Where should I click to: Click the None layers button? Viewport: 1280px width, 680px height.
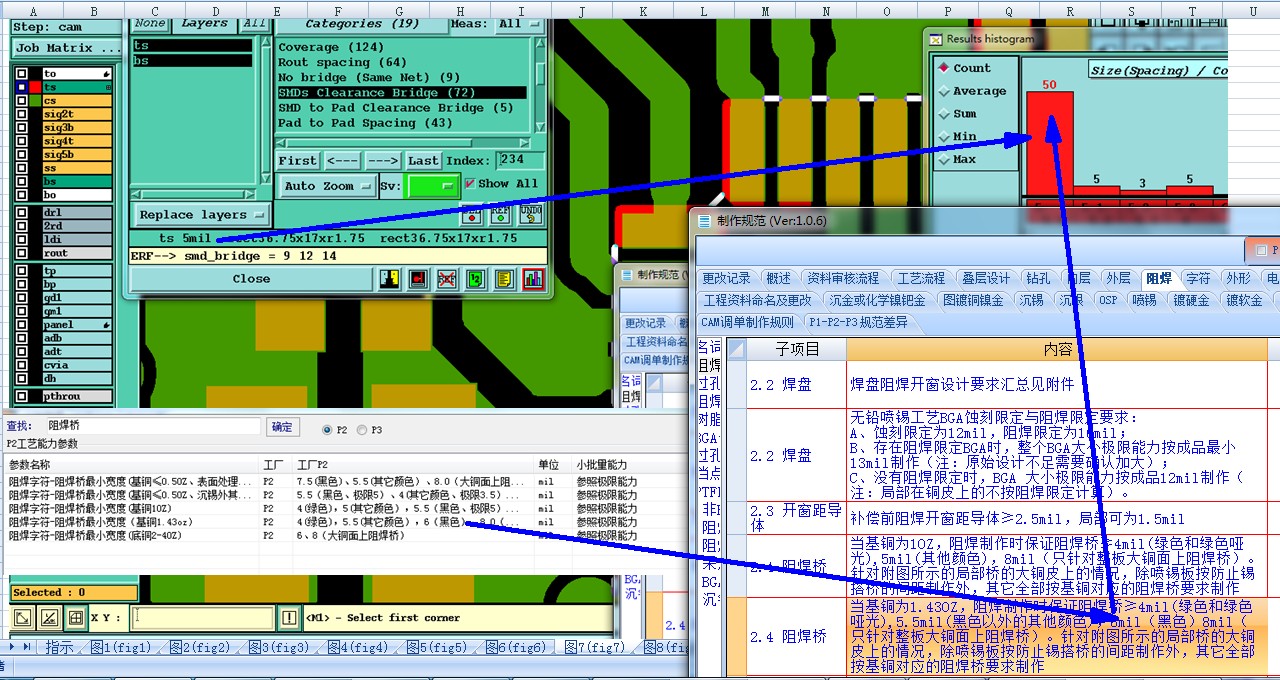(150, 23)
